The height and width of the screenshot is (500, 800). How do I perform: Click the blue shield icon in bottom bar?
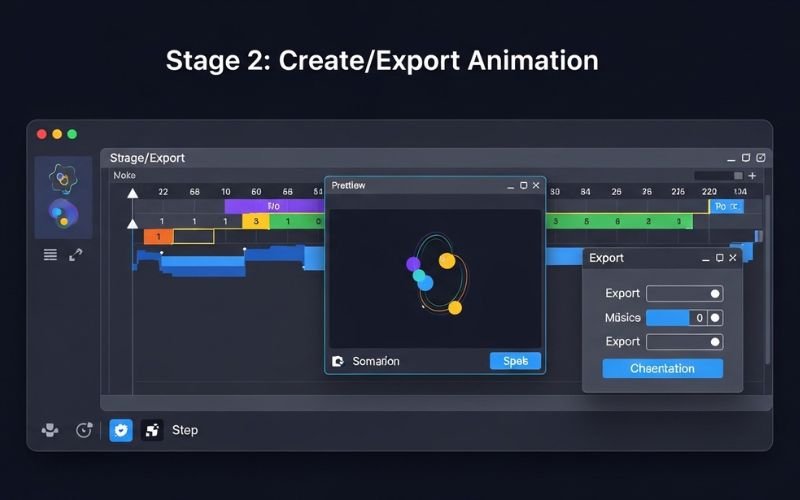click(120, 430)
